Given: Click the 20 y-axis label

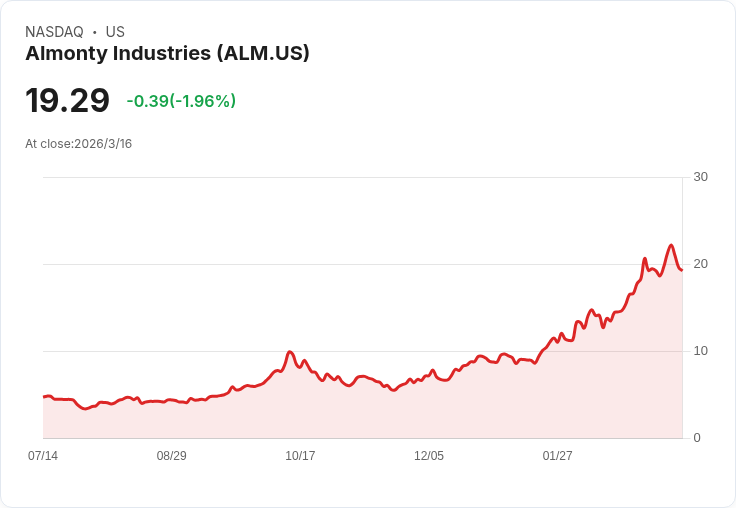Looking at the screenshot, I should point(700,264).
